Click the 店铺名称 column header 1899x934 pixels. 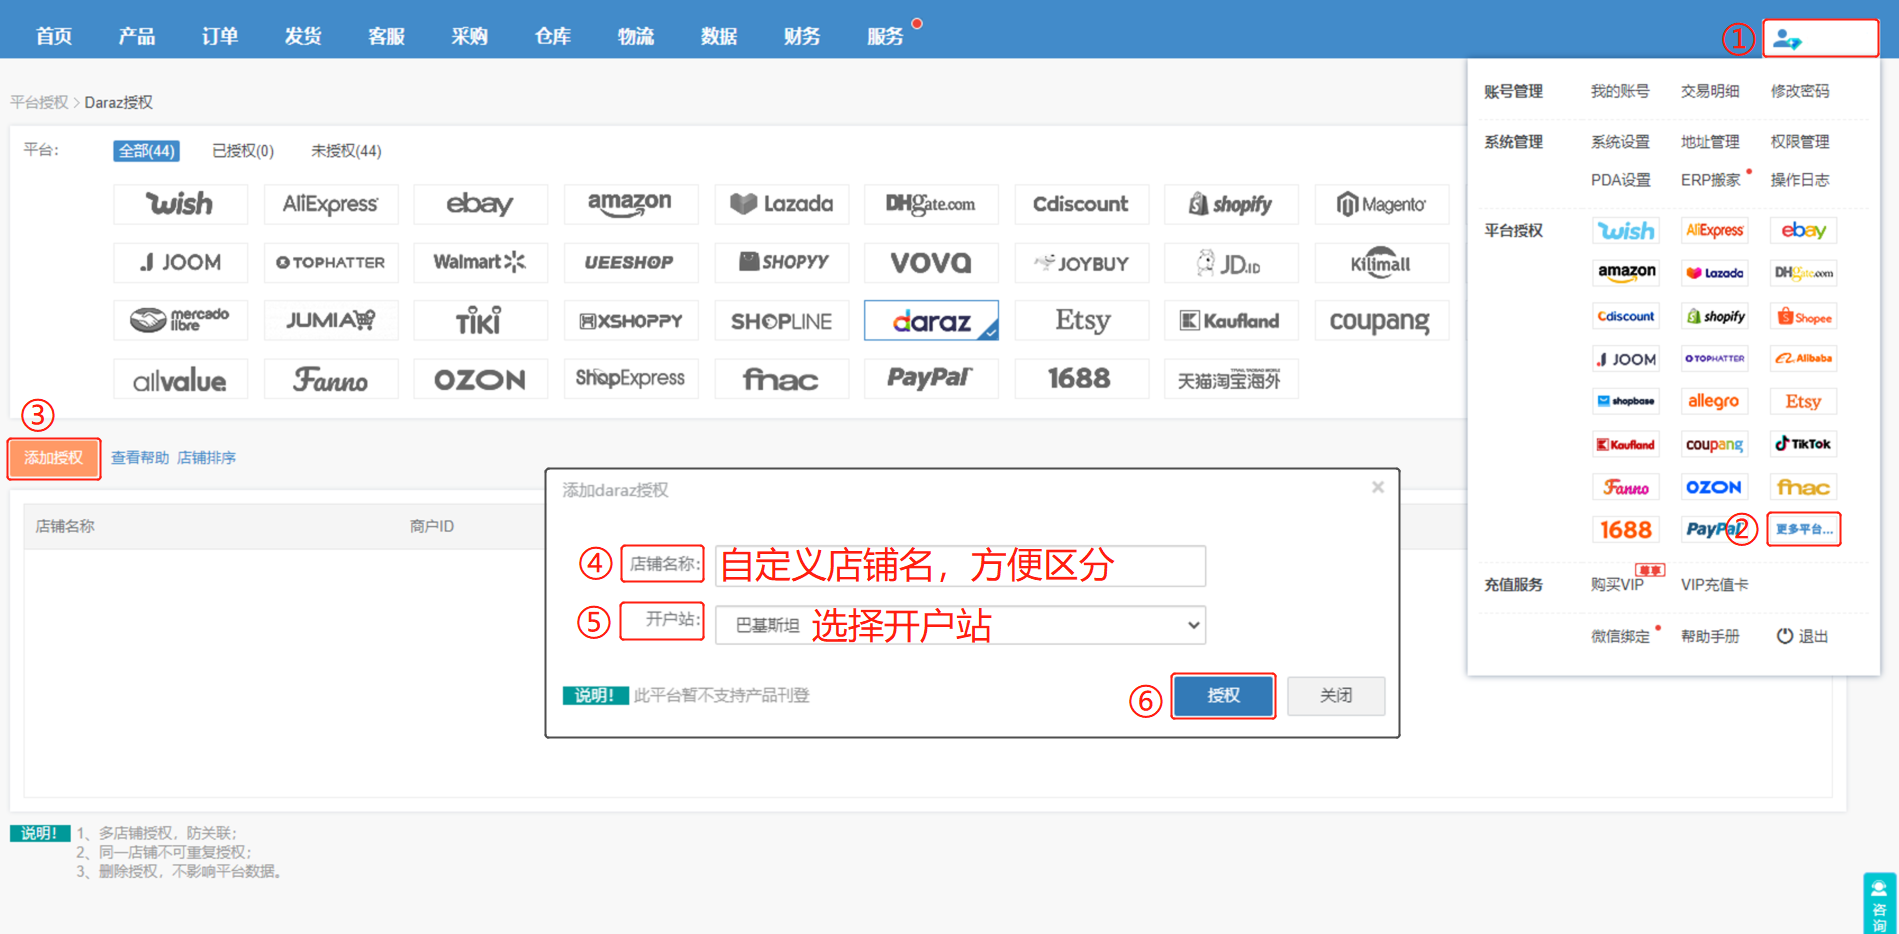65,526
